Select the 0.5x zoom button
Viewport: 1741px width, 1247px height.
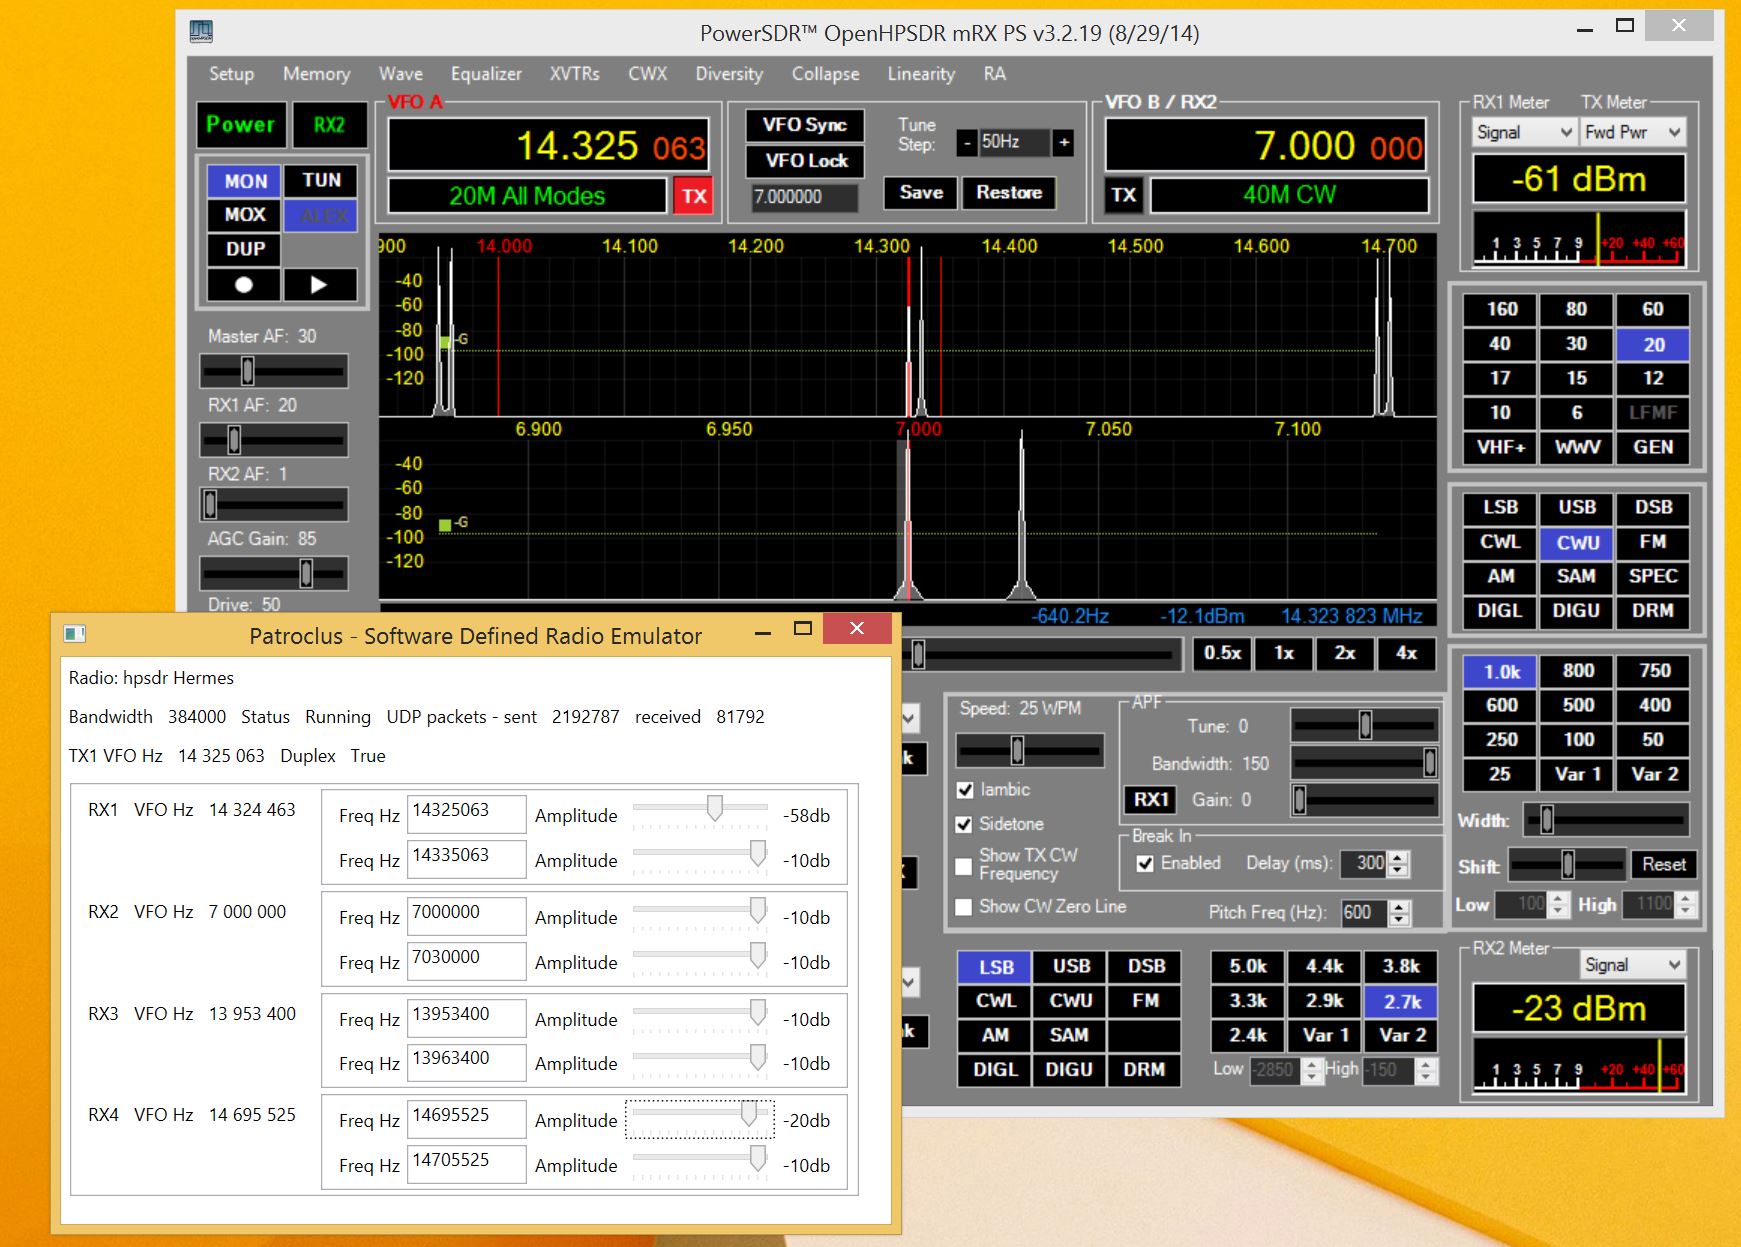click(x=1222, y=654)
